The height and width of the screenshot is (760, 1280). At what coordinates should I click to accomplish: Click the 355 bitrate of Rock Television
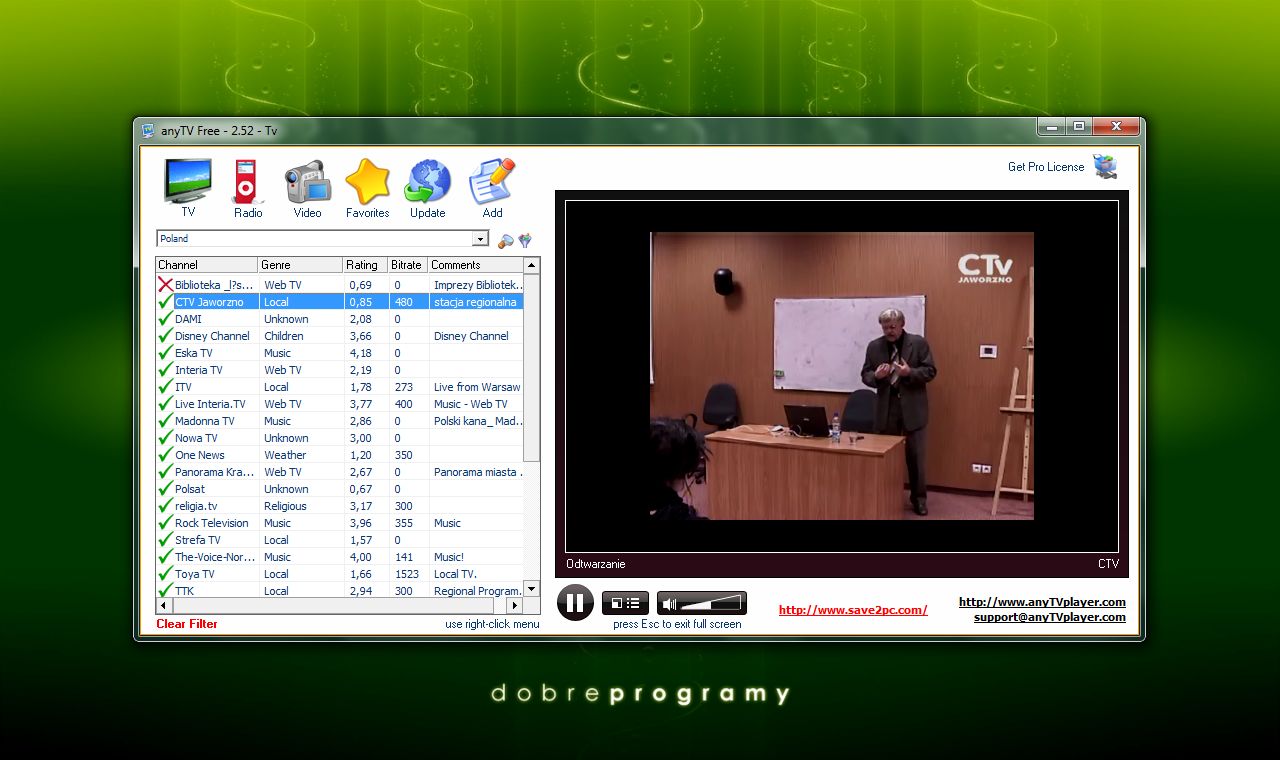tap(404, 523)
